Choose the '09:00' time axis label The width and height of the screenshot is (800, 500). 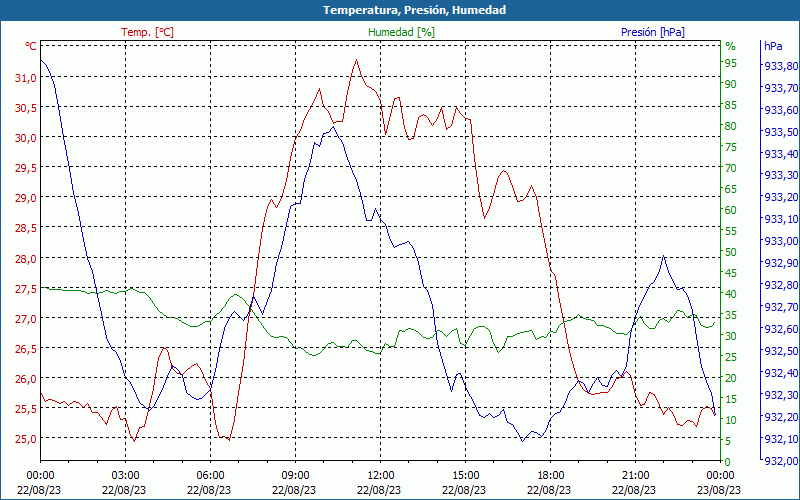pos(295,476)
